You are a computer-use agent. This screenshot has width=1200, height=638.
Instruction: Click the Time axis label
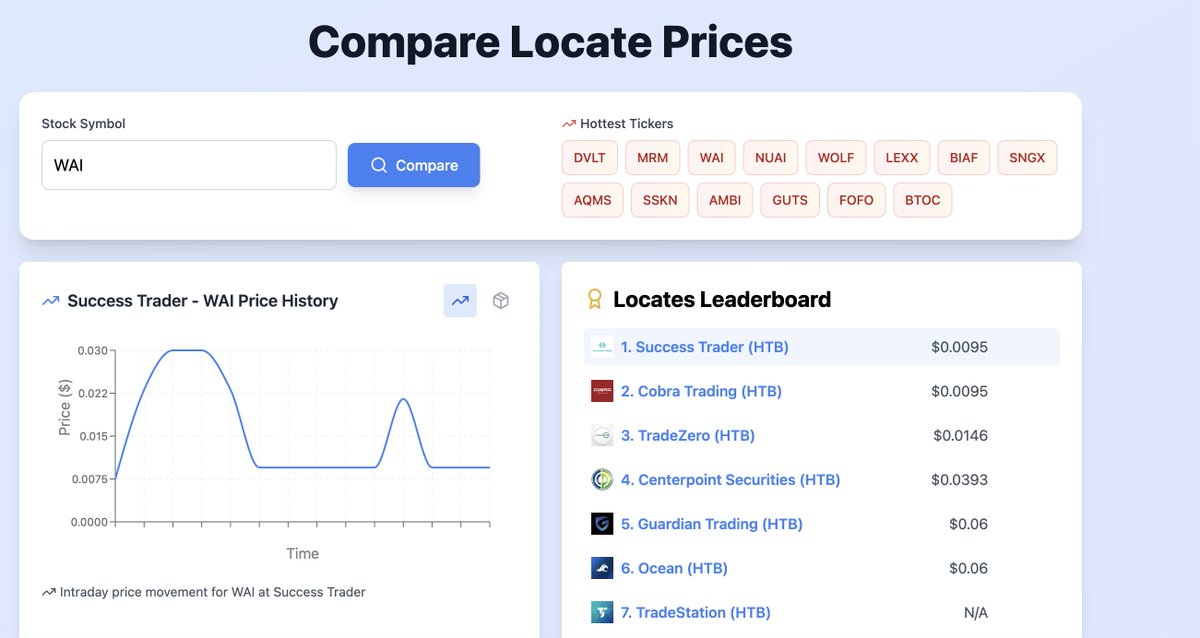pyautogui.click(x=302, y=553)
